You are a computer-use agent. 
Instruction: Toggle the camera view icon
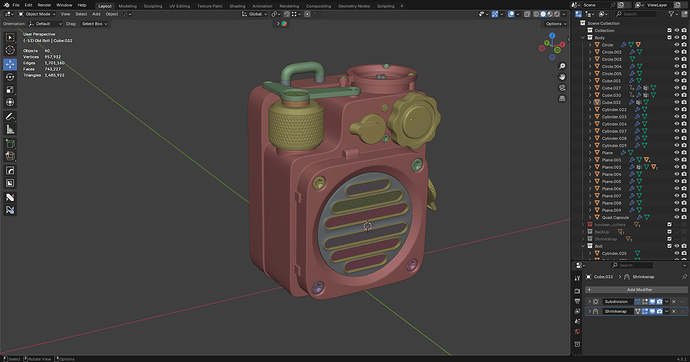(x=562, y=88)
